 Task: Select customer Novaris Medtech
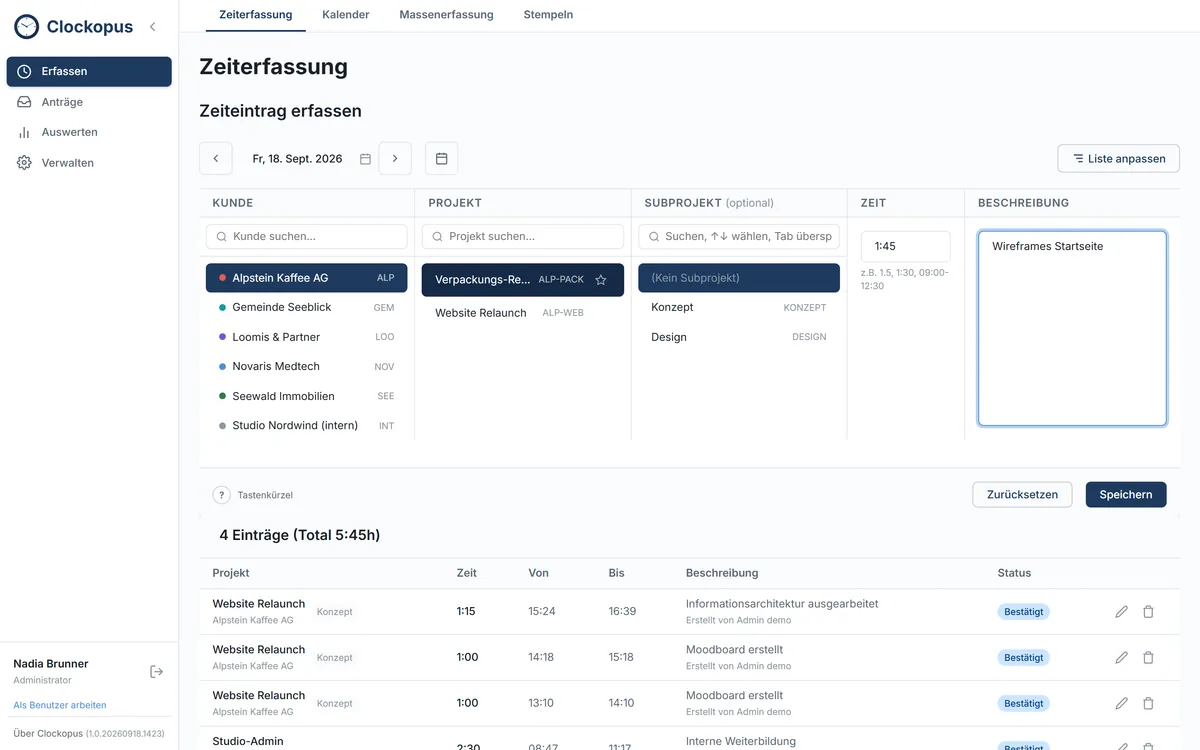tap(307, 367)
